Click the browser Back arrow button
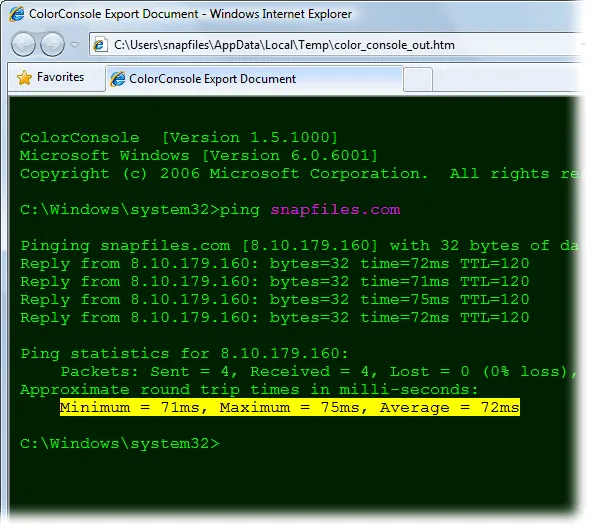Screen dimensions: 589x527 tap(23, 44)
